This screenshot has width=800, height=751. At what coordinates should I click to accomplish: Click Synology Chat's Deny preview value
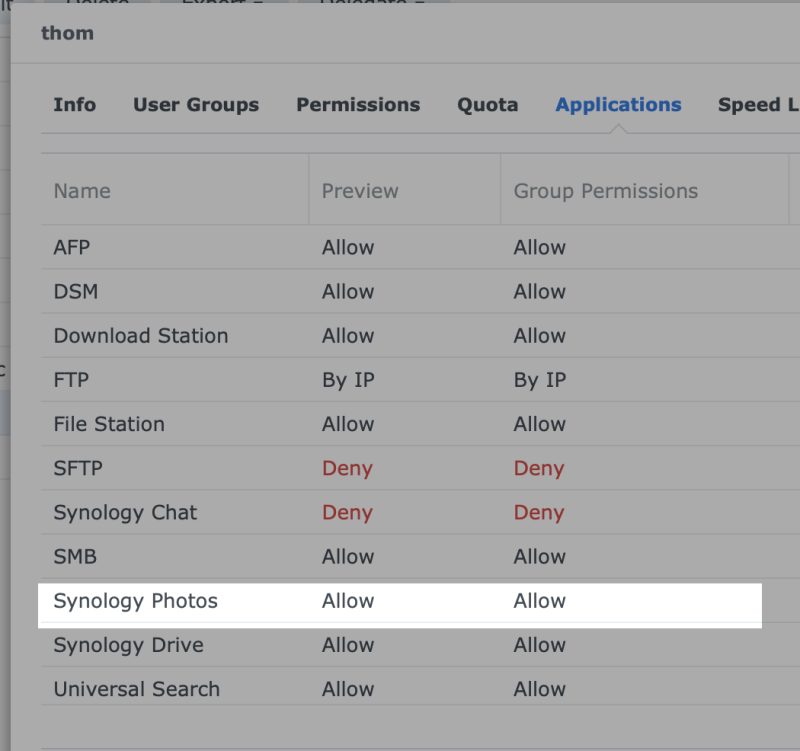[x=347, y=513]
